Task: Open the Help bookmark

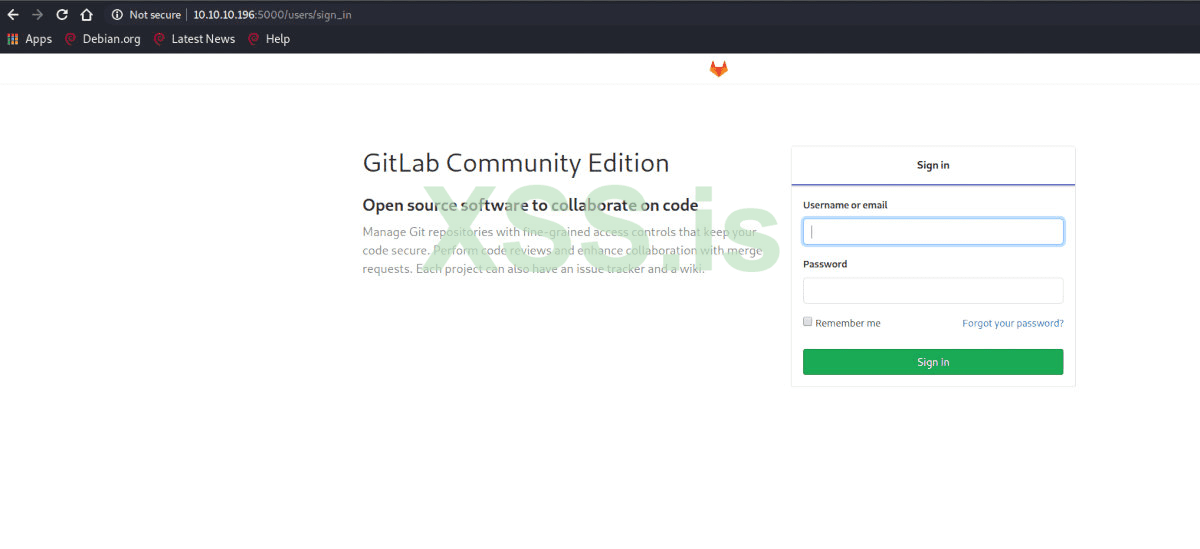Action: (x=269, y=39)
